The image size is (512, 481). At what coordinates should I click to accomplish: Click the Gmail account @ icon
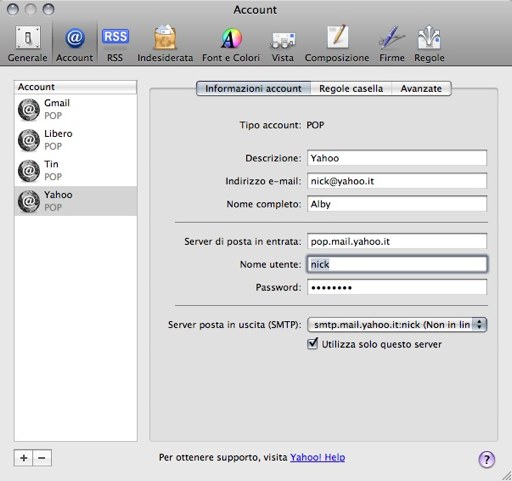click(x=29, y=109)
